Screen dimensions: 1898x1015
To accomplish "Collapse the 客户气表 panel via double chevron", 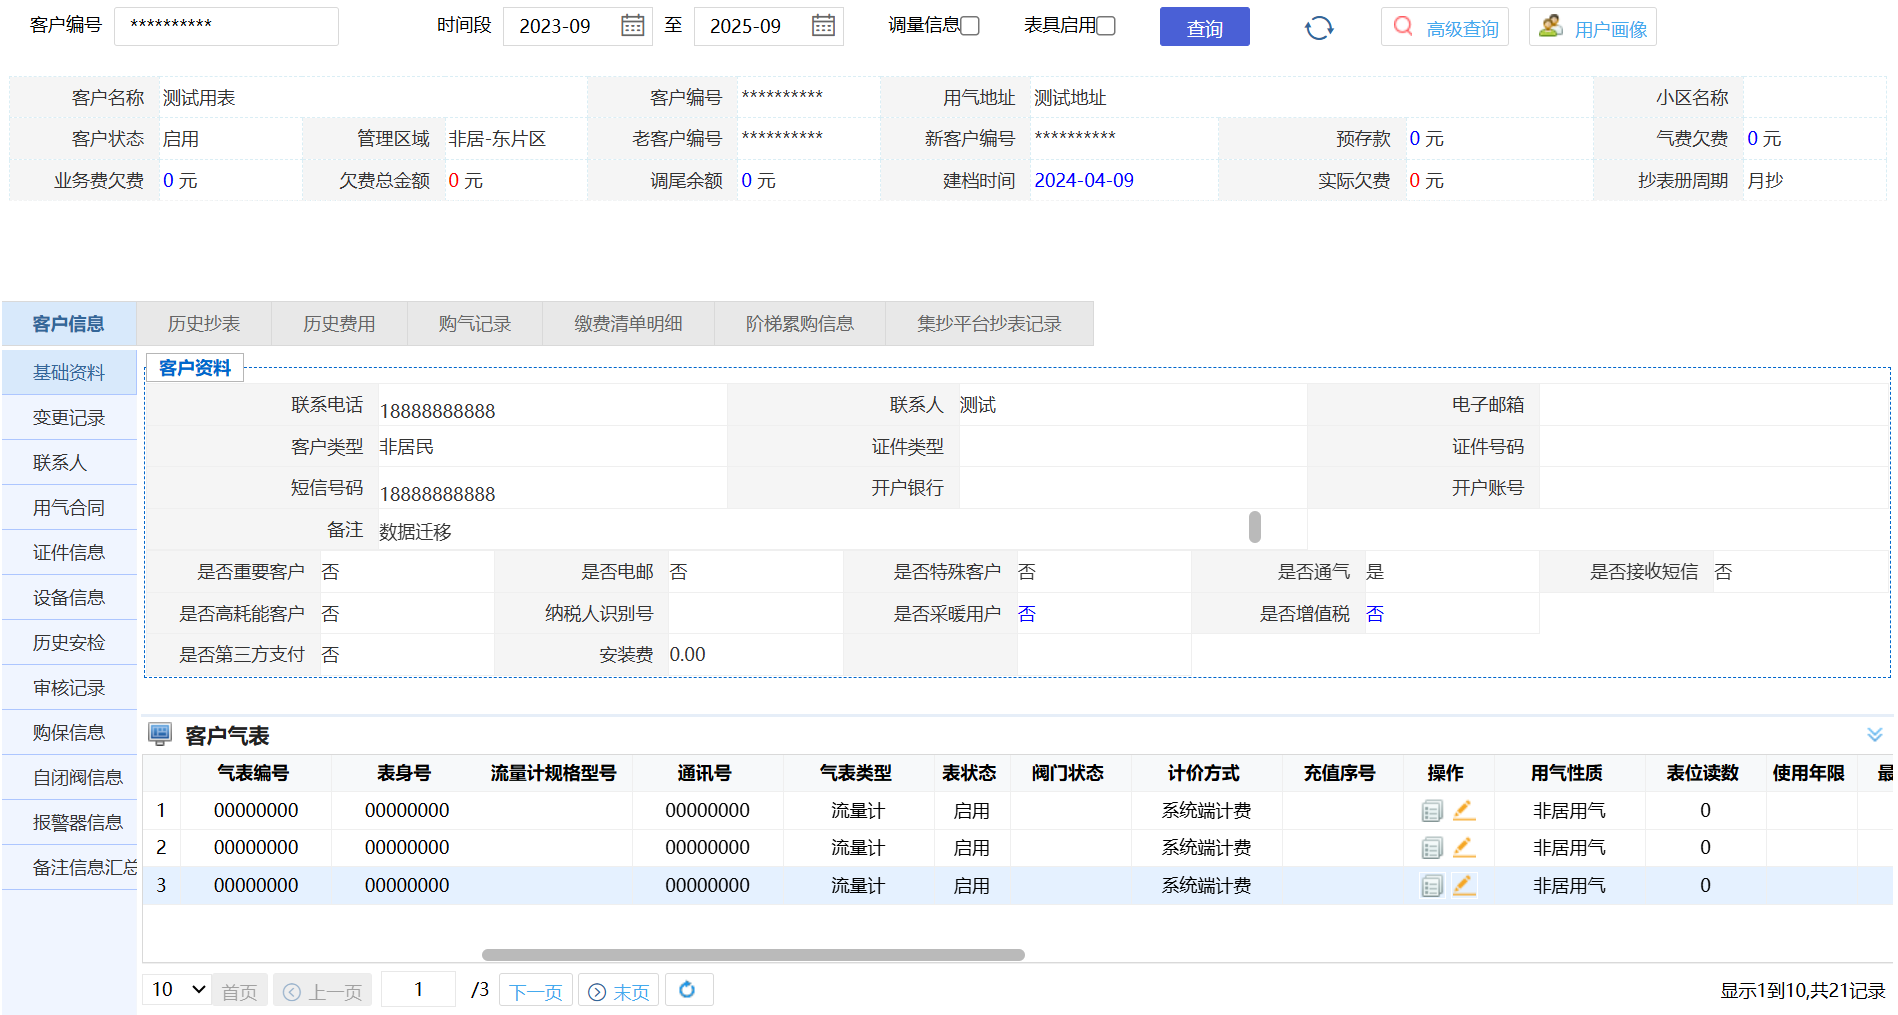I will pos(1875,734).
